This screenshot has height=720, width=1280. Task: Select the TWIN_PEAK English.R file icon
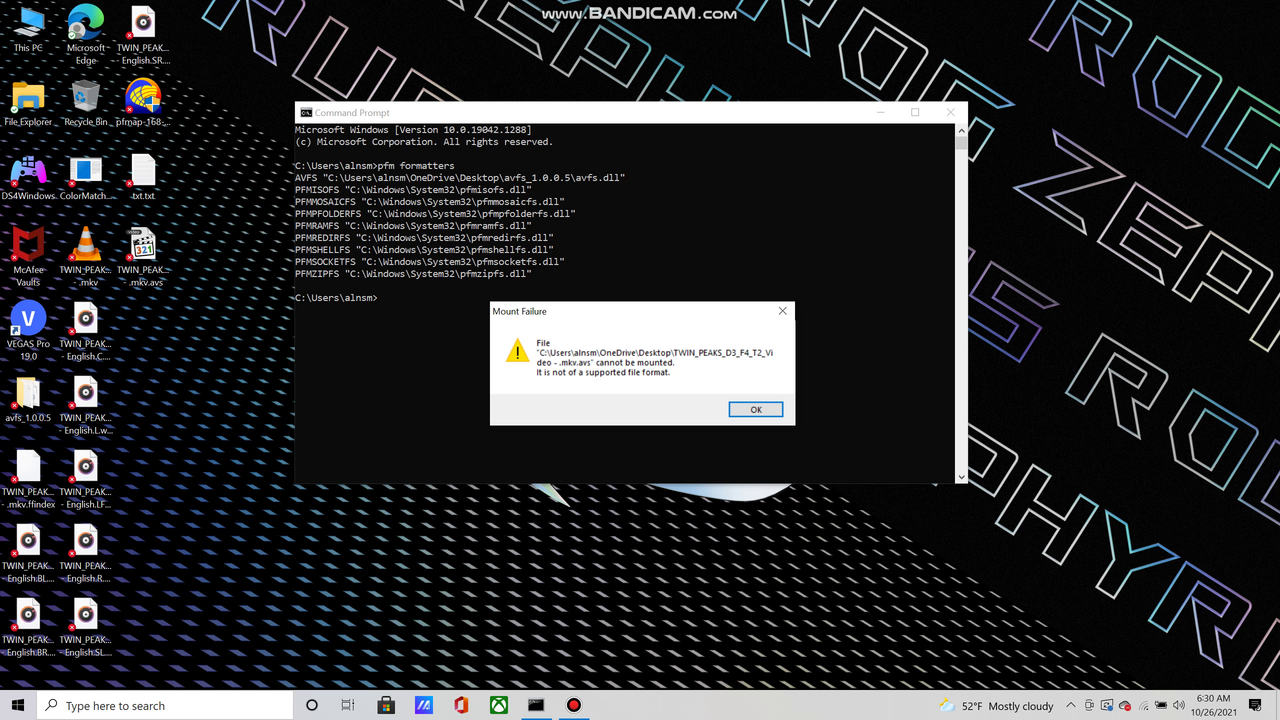click(x=86, y=553)
